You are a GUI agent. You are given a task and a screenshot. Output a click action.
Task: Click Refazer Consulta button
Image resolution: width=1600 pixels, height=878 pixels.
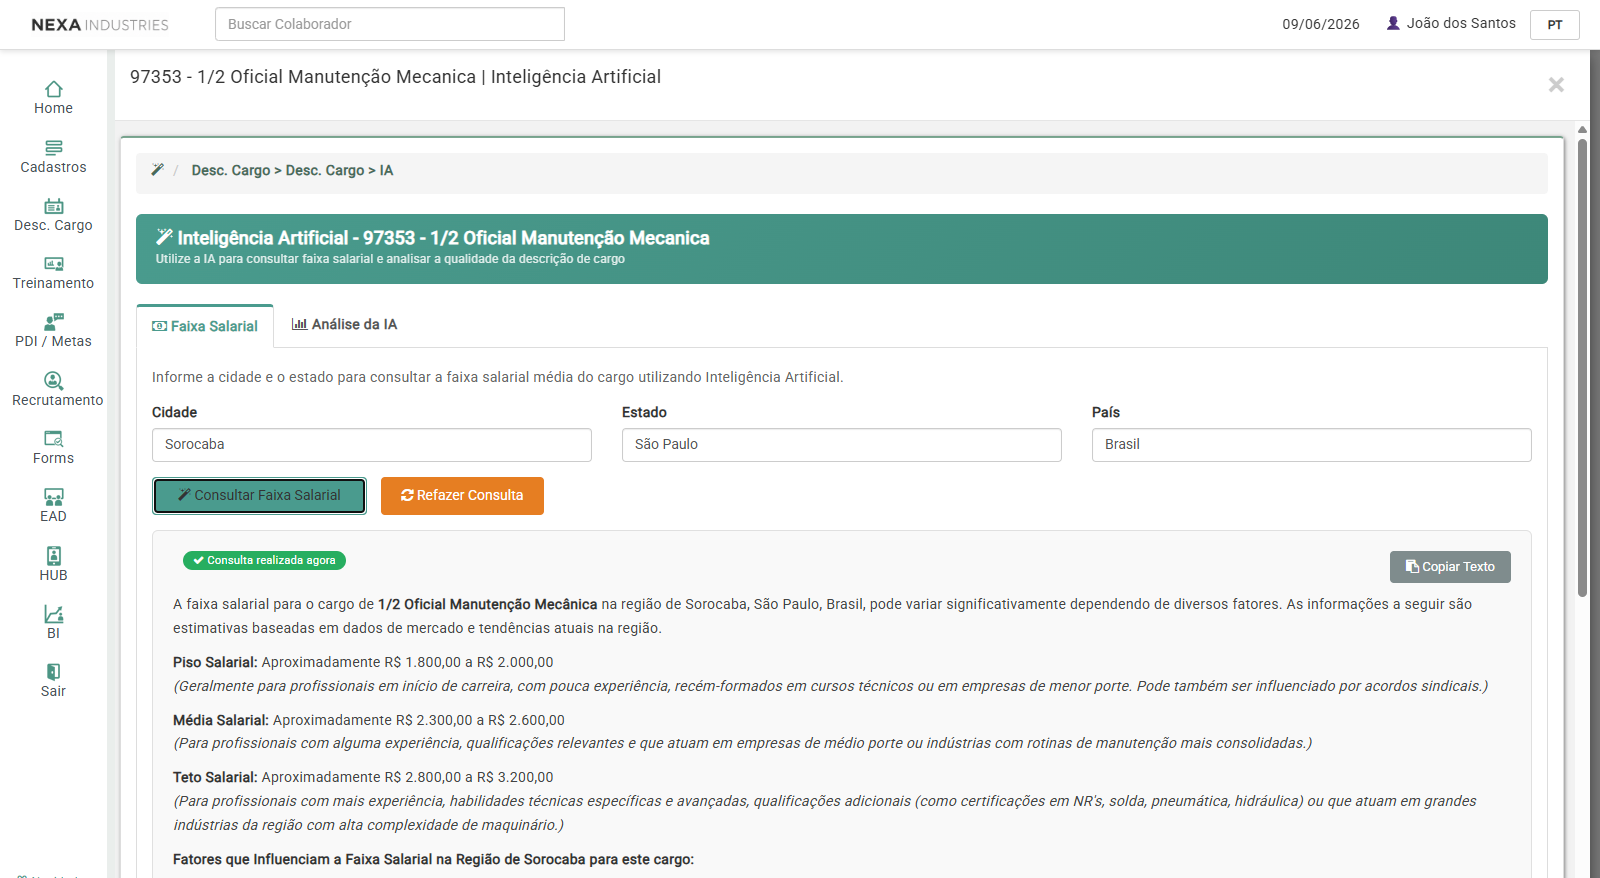(x=462, y=496)
